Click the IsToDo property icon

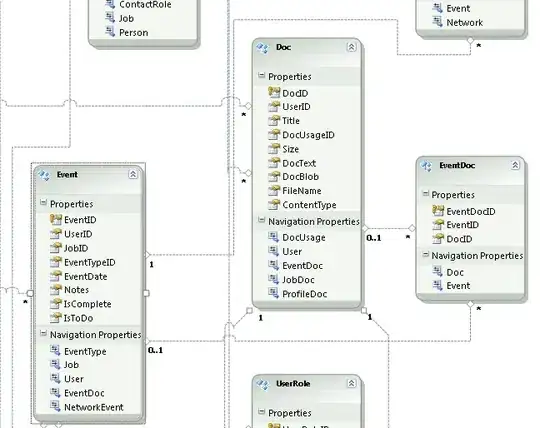[x=55, y=317]
